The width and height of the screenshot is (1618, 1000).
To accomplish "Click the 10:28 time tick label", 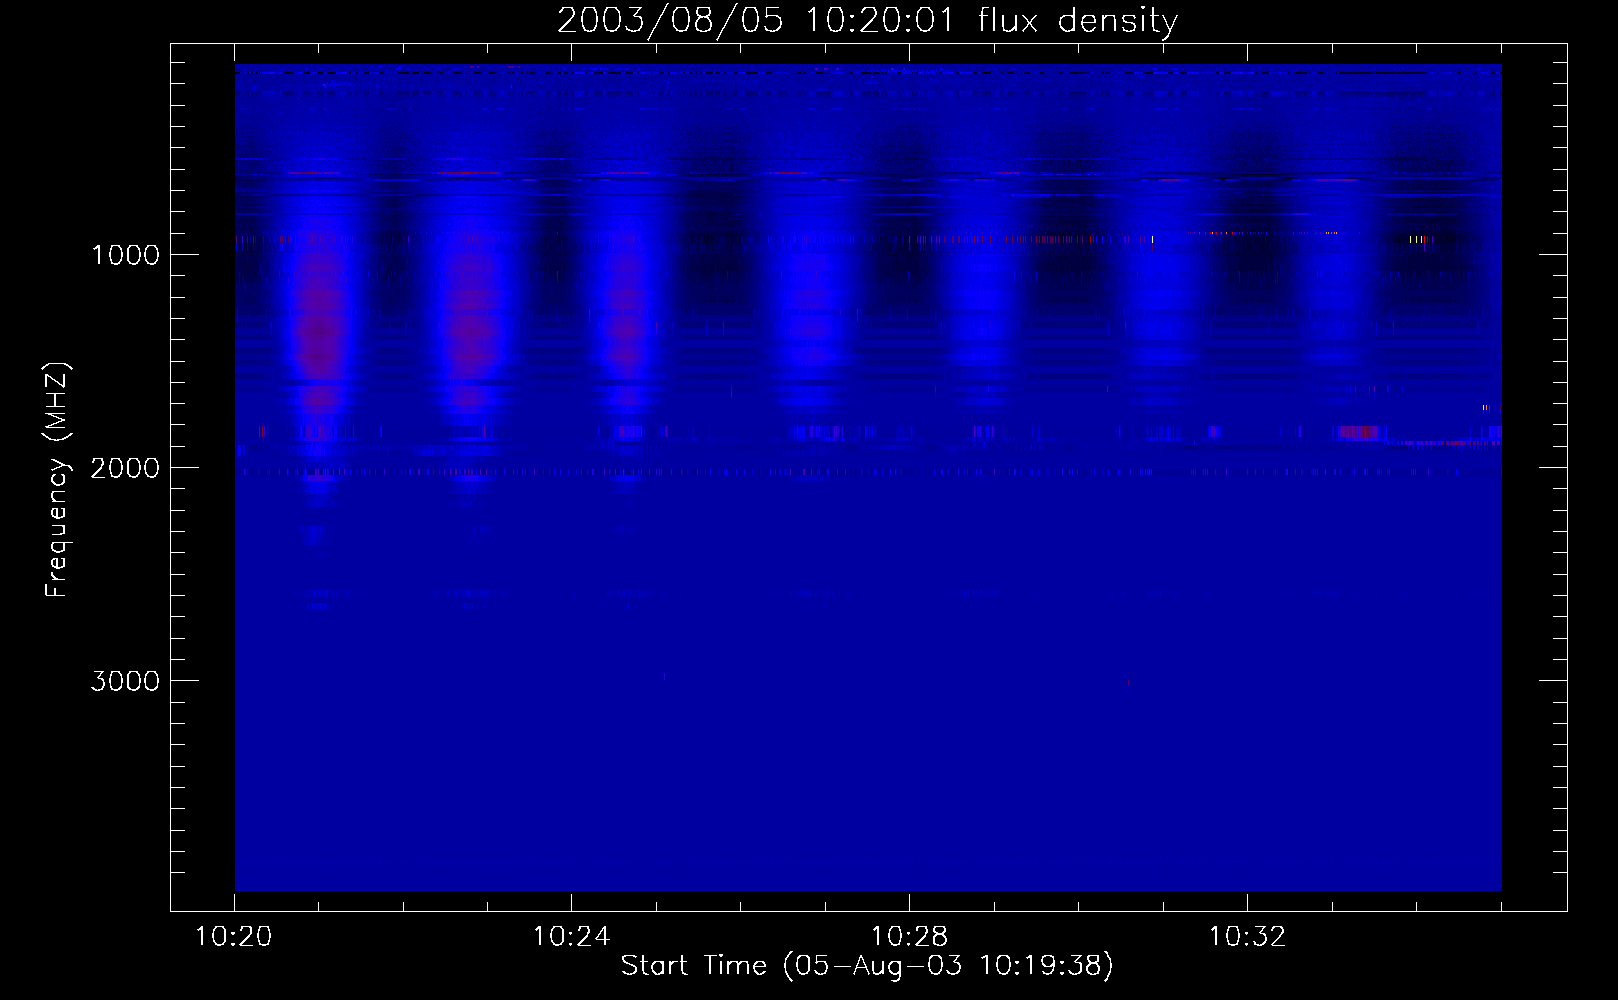I will 909,937.
